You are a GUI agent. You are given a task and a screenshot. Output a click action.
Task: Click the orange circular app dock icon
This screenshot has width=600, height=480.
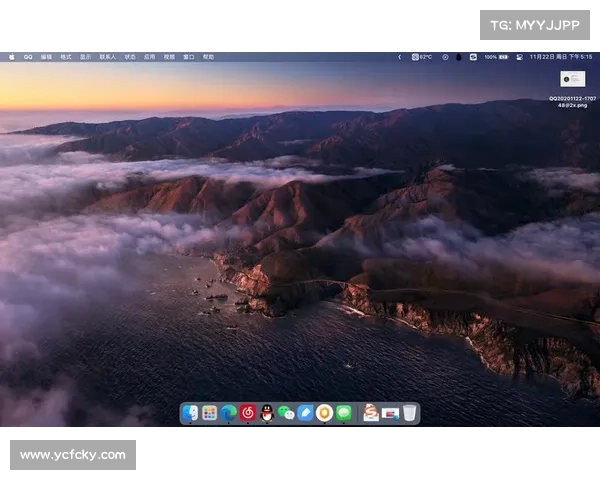[324, 413]
